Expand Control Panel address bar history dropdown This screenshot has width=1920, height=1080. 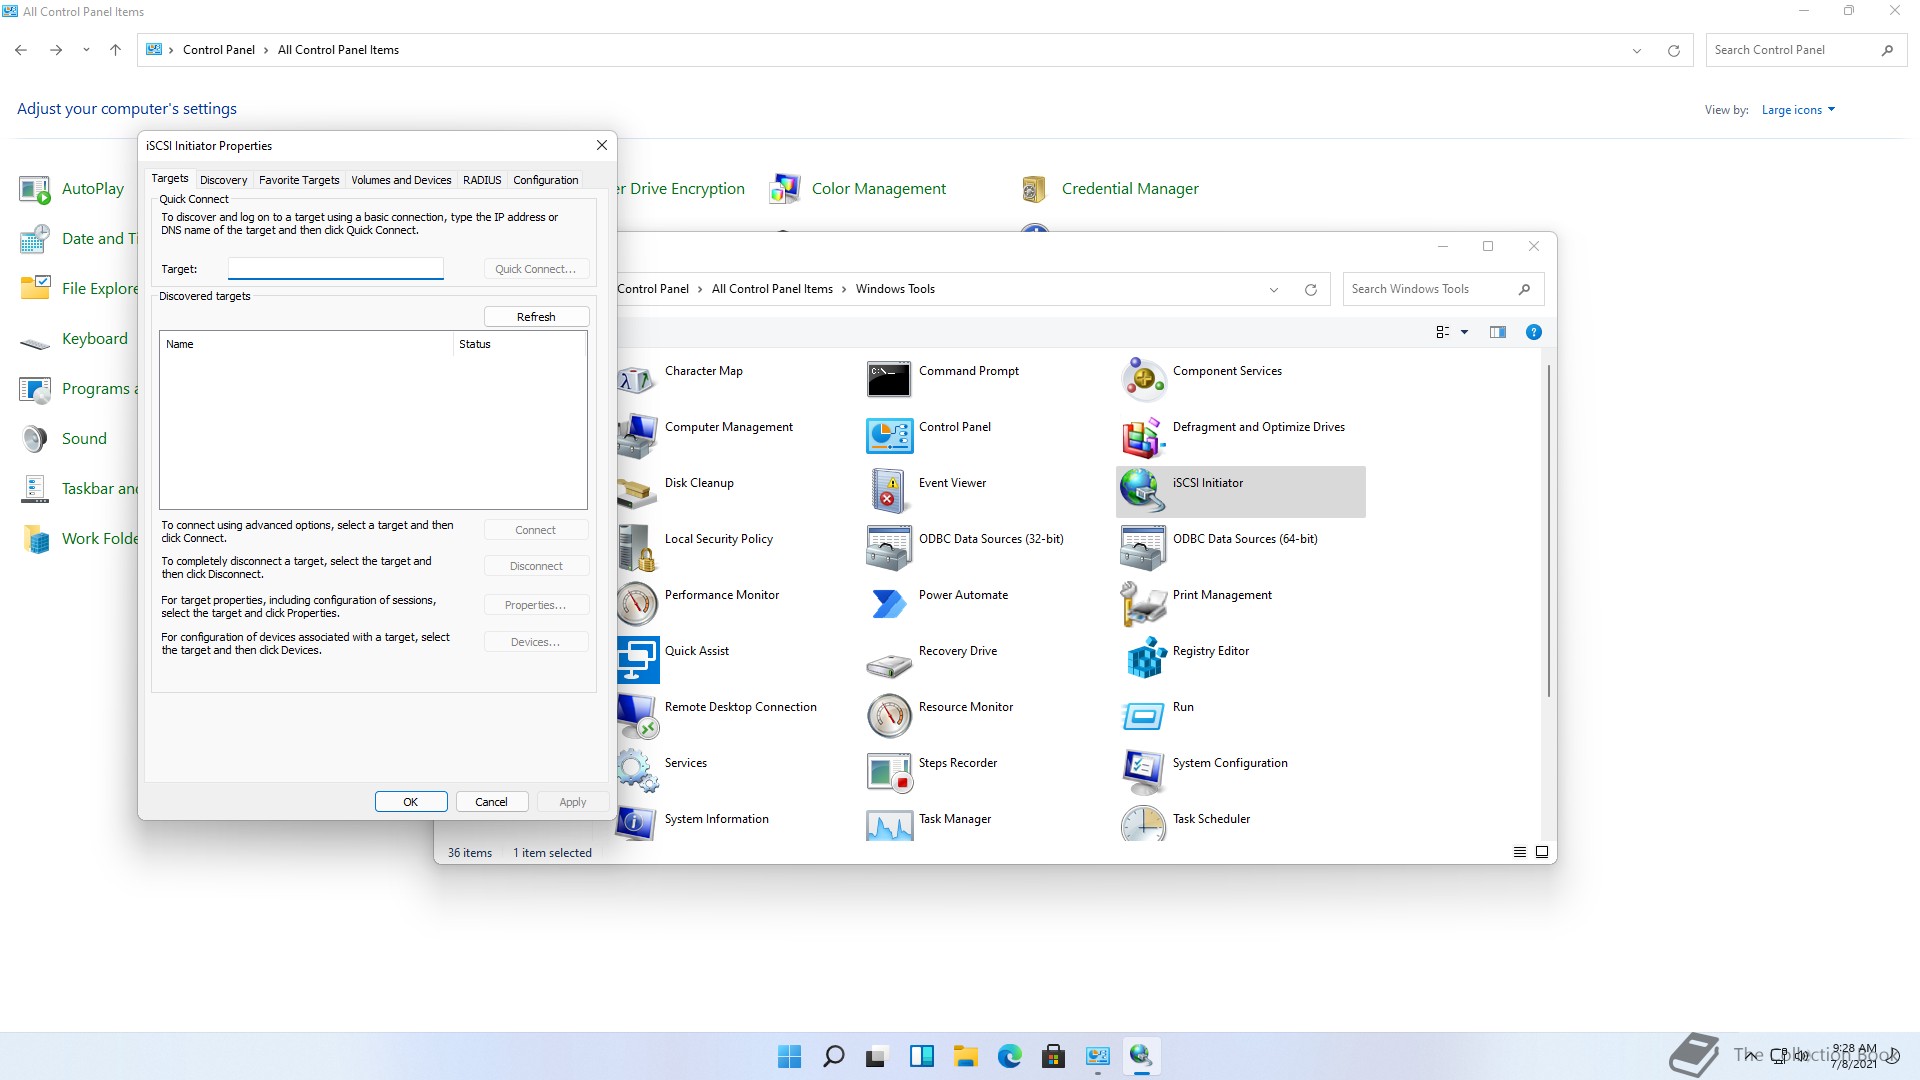coord(1637,50)
